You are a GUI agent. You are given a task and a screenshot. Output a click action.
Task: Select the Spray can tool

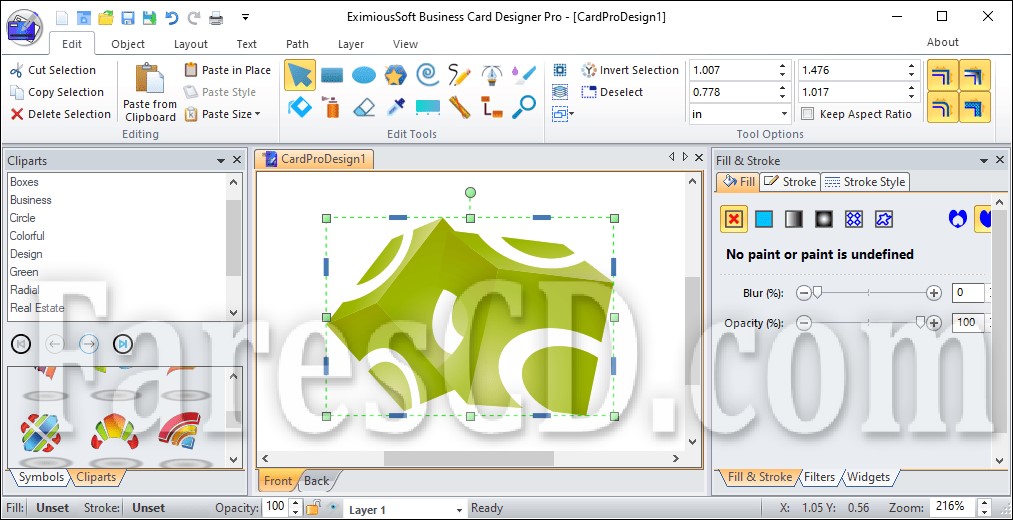pos(332,107)
